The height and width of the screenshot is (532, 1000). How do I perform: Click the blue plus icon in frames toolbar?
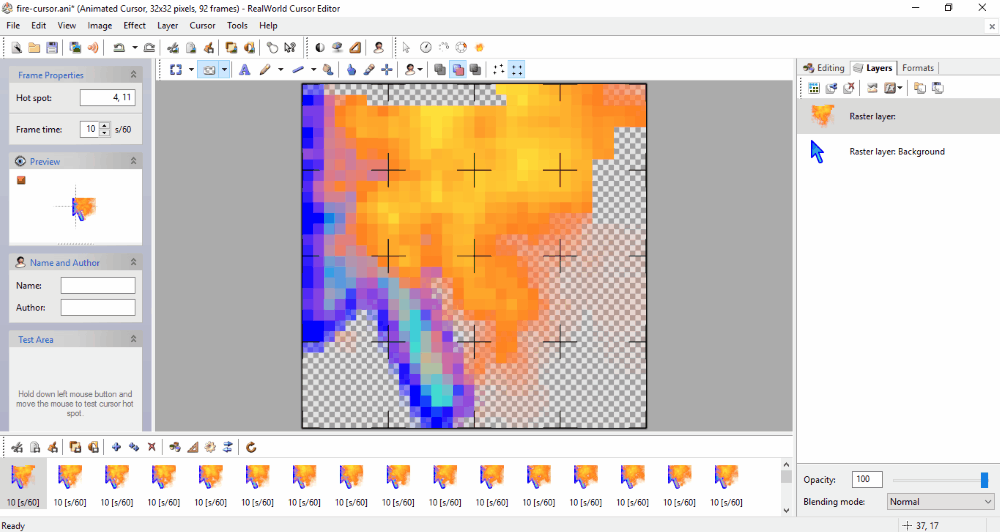(x=116, y=447)
